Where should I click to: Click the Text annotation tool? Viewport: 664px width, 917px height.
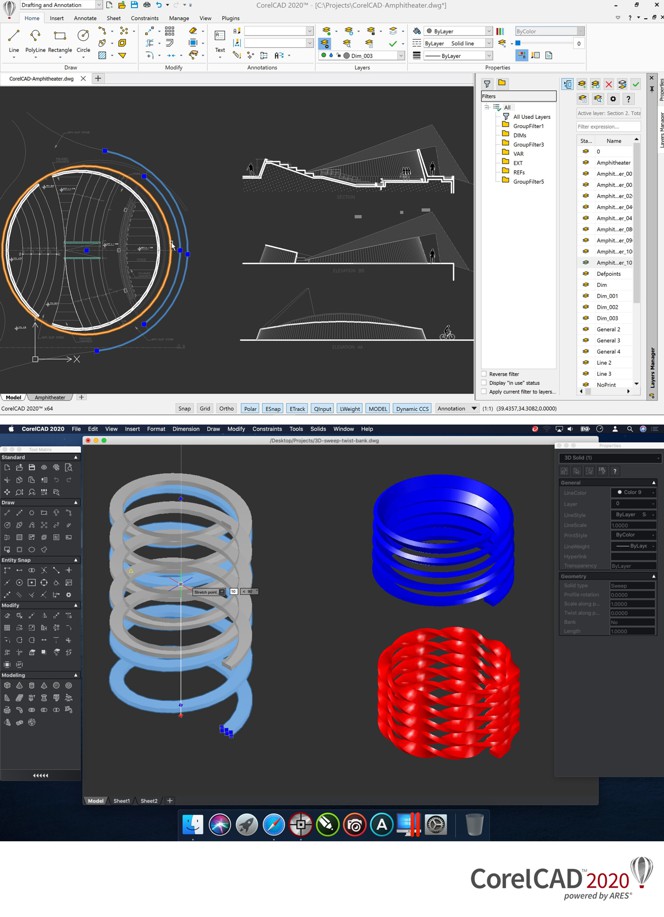[220, 39]
